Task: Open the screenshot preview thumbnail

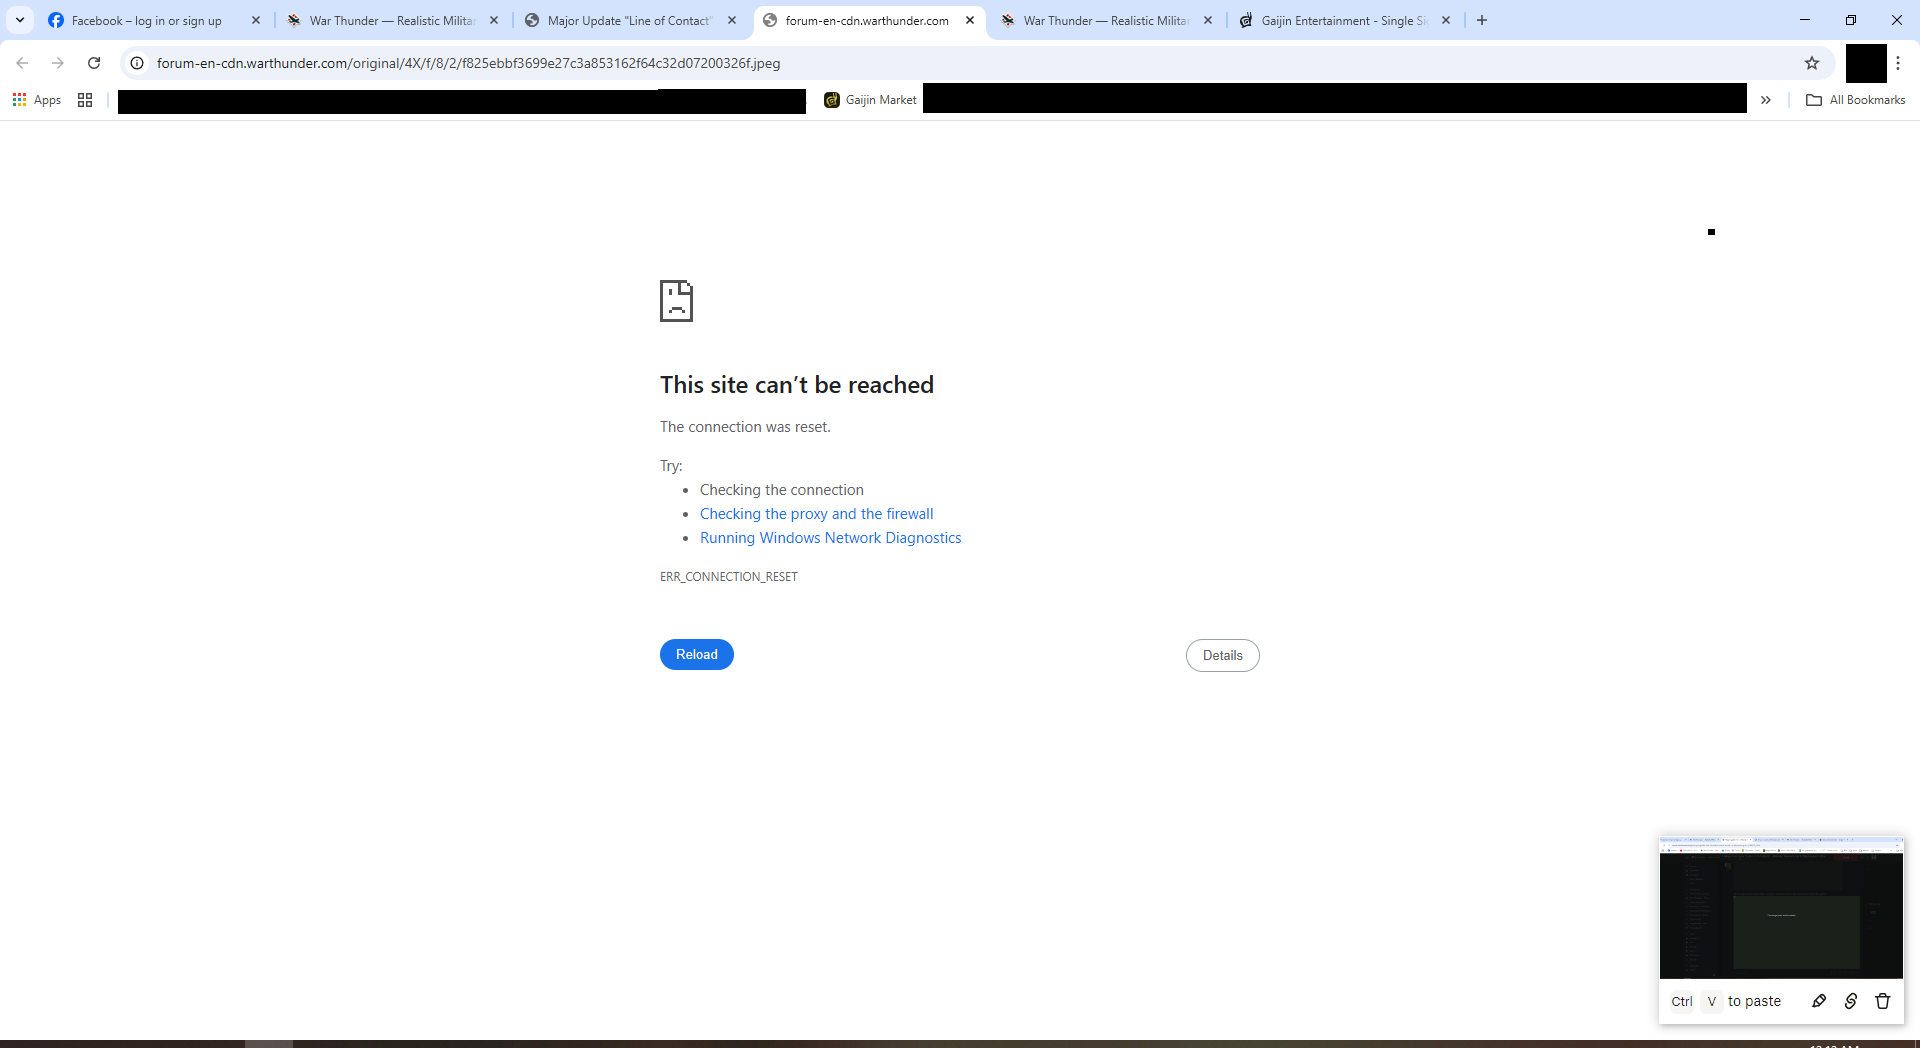Action: pyautogui.click(x=1781, y=910)
